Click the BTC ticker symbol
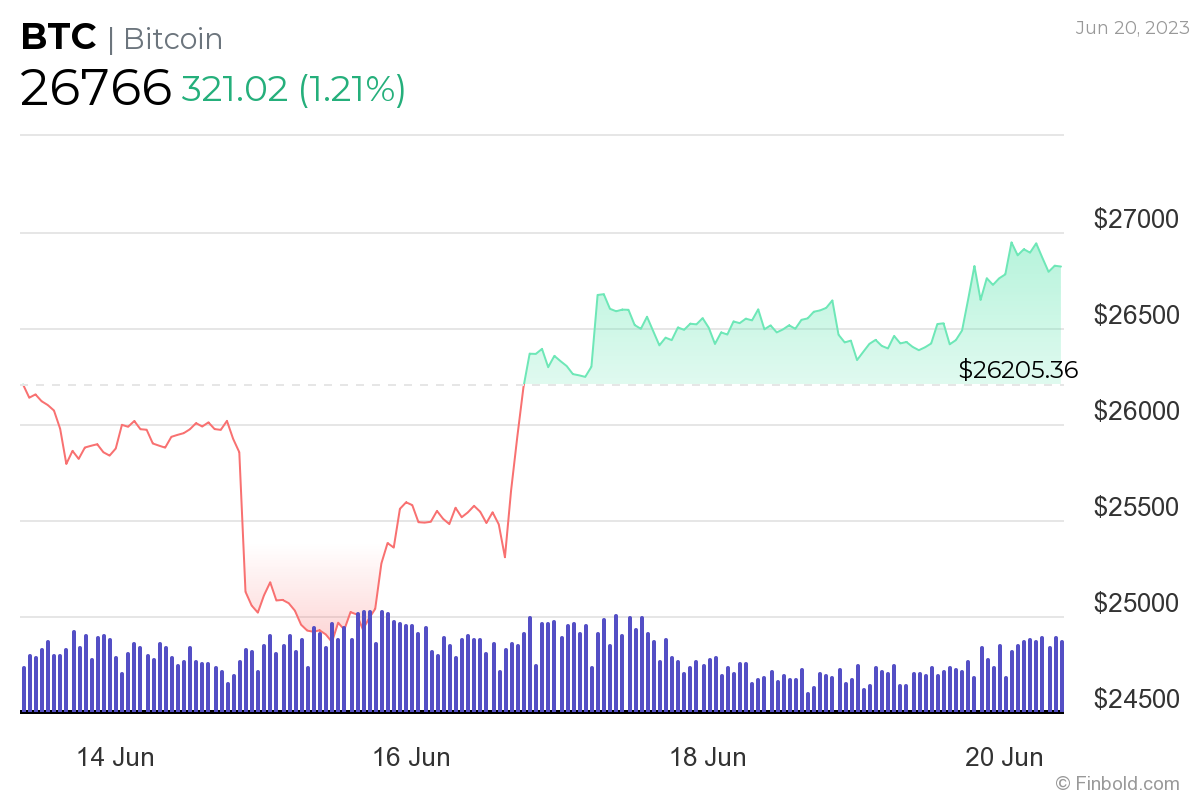The width and height of the screenshot is (1200, 800). (x=59, y=37)
